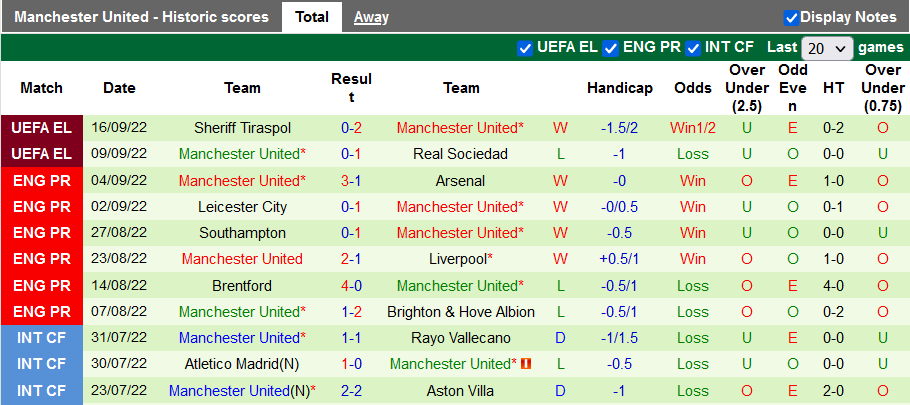Screen dimensions: 910x405
Task: Click the UEFA EL badge for 16/09/22
Action: [41, 128]
